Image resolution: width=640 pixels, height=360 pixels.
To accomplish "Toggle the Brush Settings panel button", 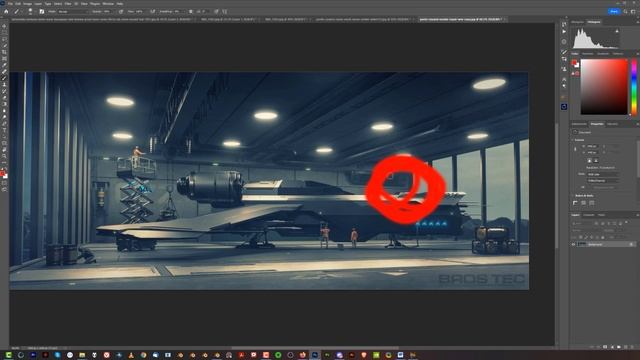I will [x=42, y=11].
